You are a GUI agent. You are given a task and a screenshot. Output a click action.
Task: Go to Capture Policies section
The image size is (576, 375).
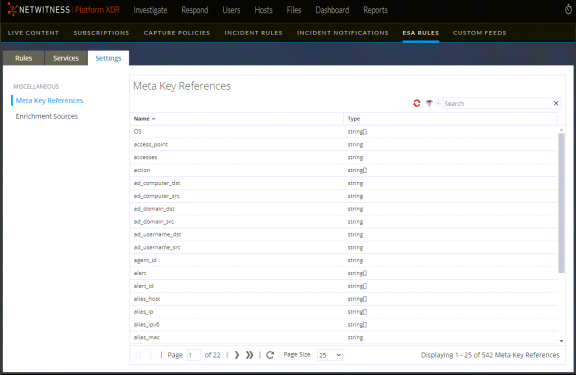(x=177, y=33)
